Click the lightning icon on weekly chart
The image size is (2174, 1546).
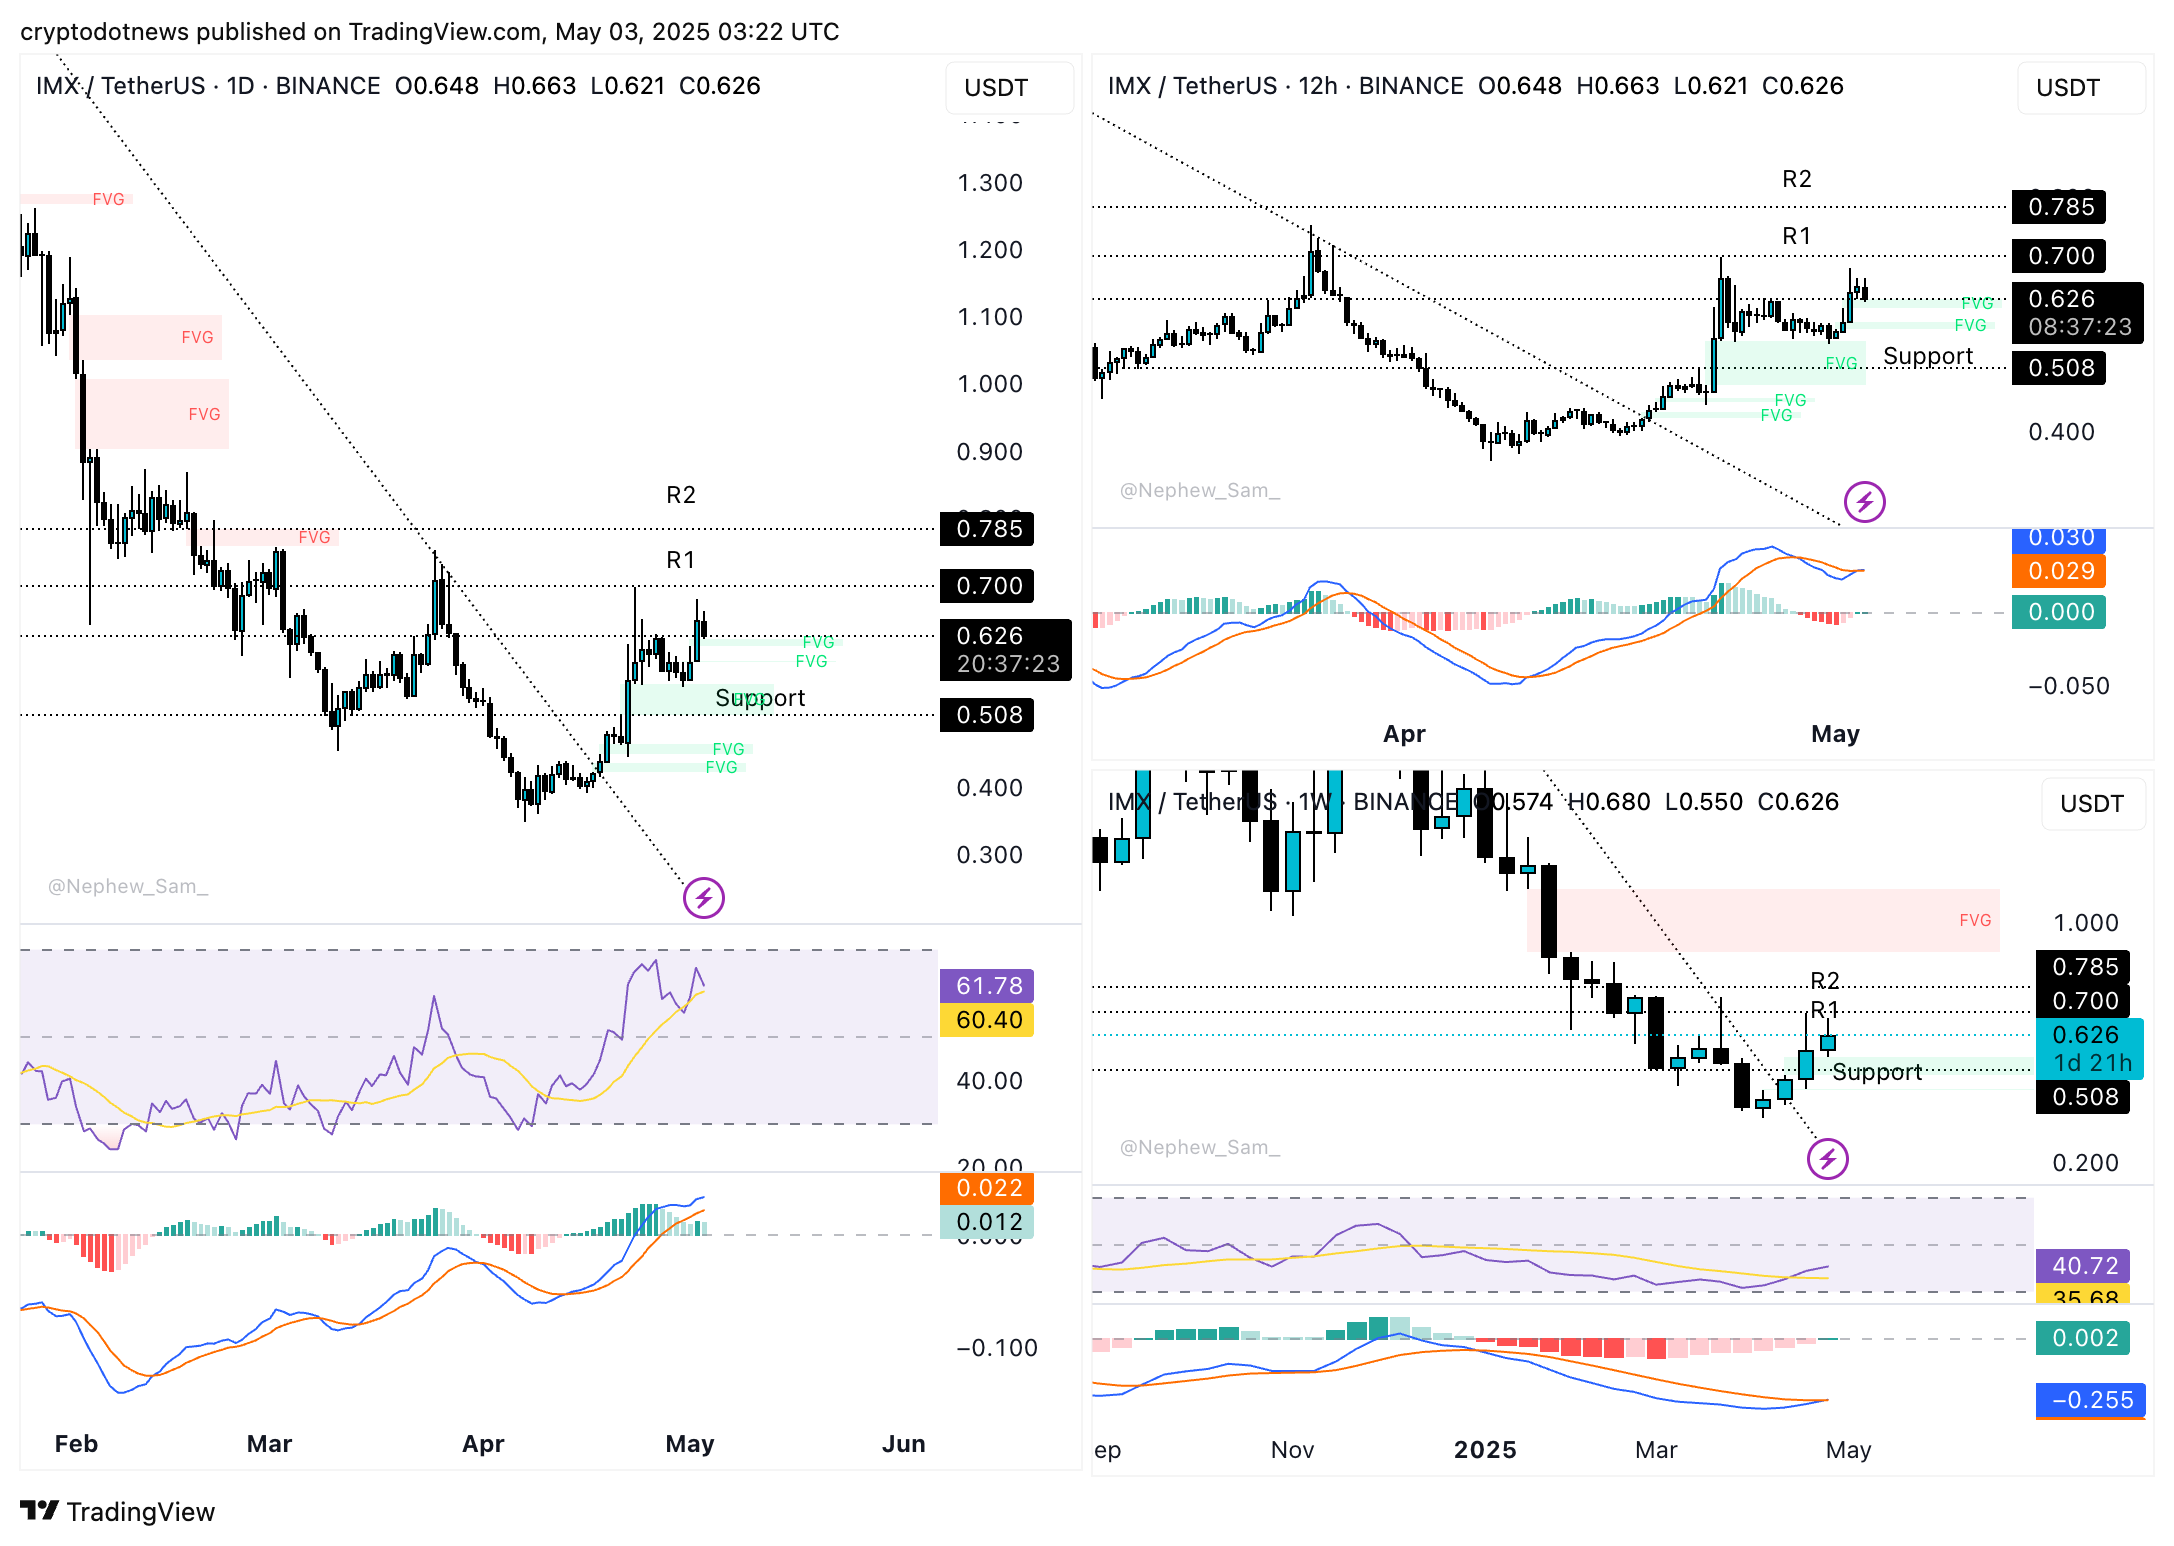click(x=1827, y=1158)
